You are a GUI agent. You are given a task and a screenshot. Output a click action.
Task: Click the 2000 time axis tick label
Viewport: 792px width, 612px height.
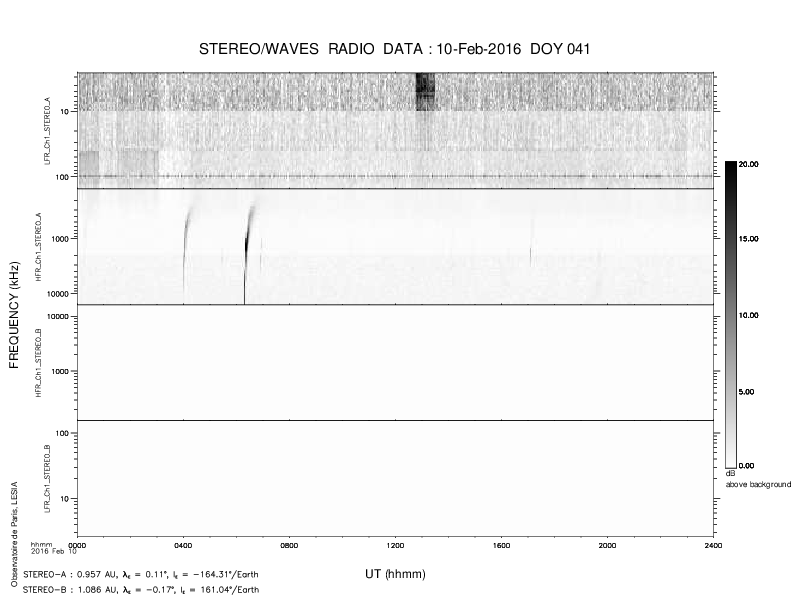coord(607,545)
